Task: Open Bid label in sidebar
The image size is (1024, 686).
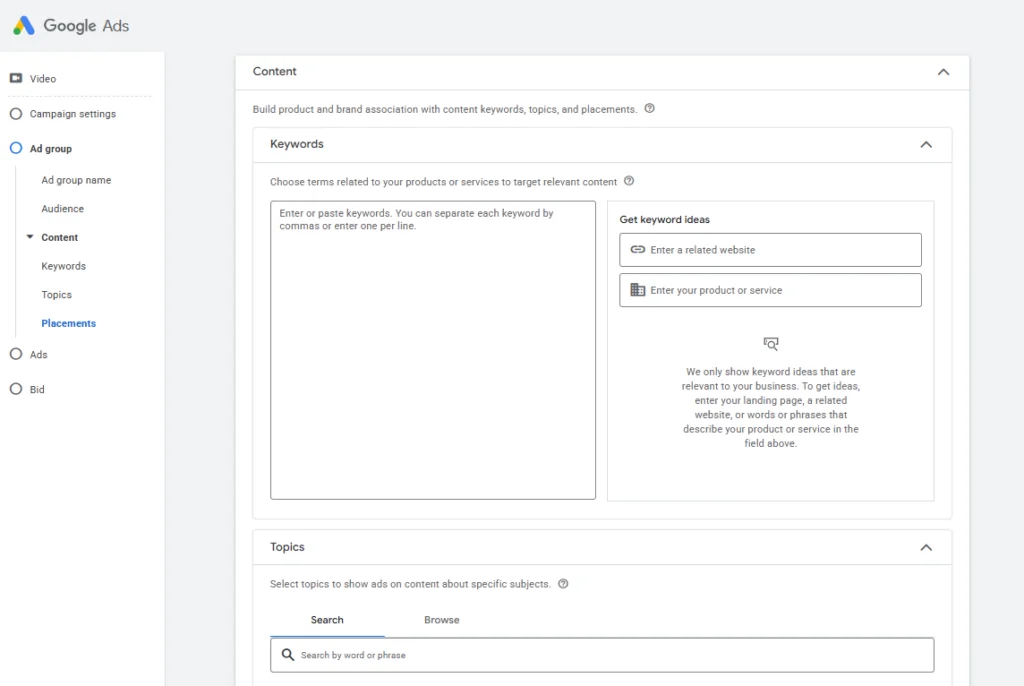Action: (37, 389)
